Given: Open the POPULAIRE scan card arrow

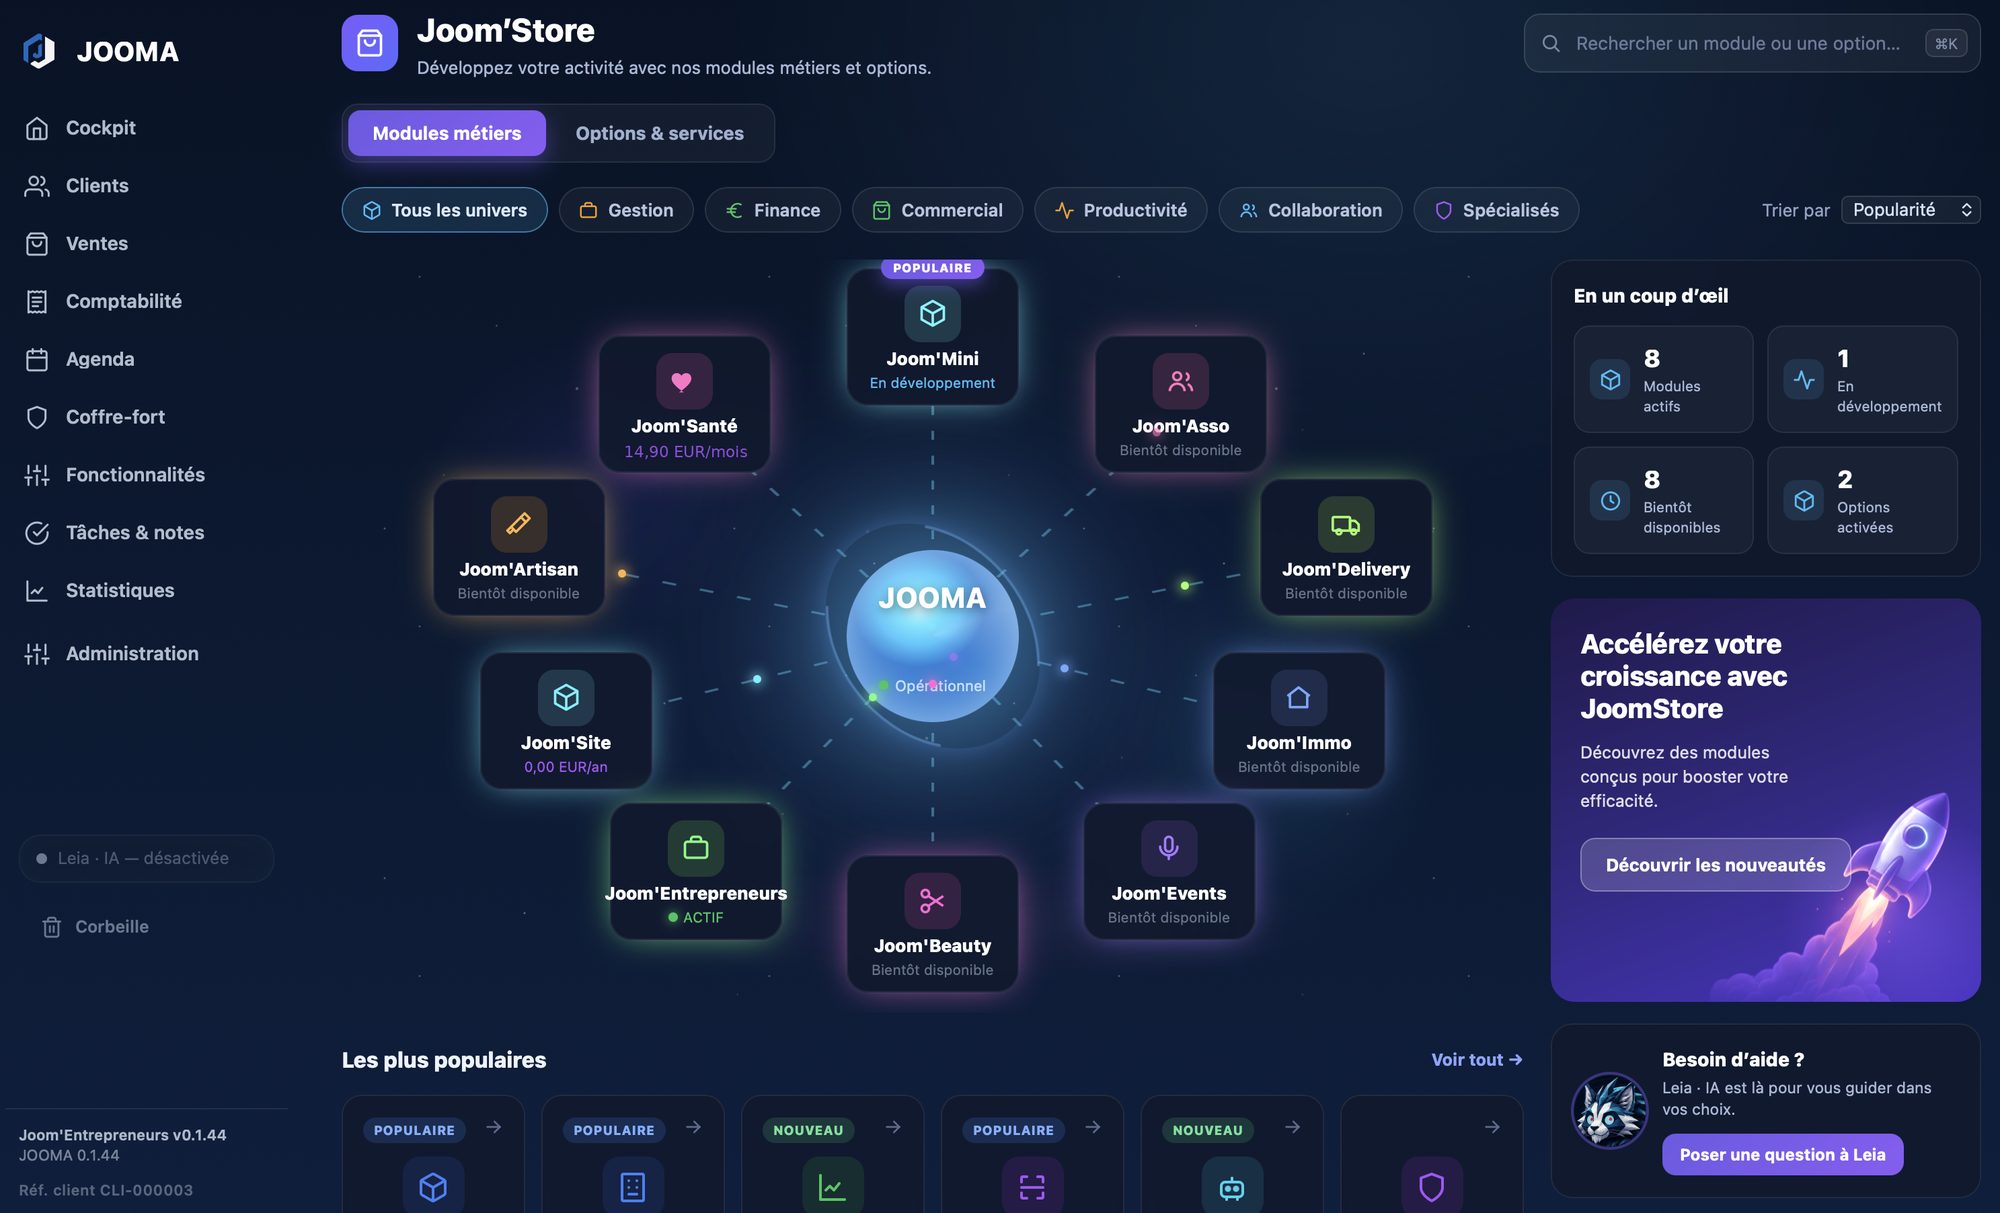Looking at the screenshot, I should click(1093, 1128).
